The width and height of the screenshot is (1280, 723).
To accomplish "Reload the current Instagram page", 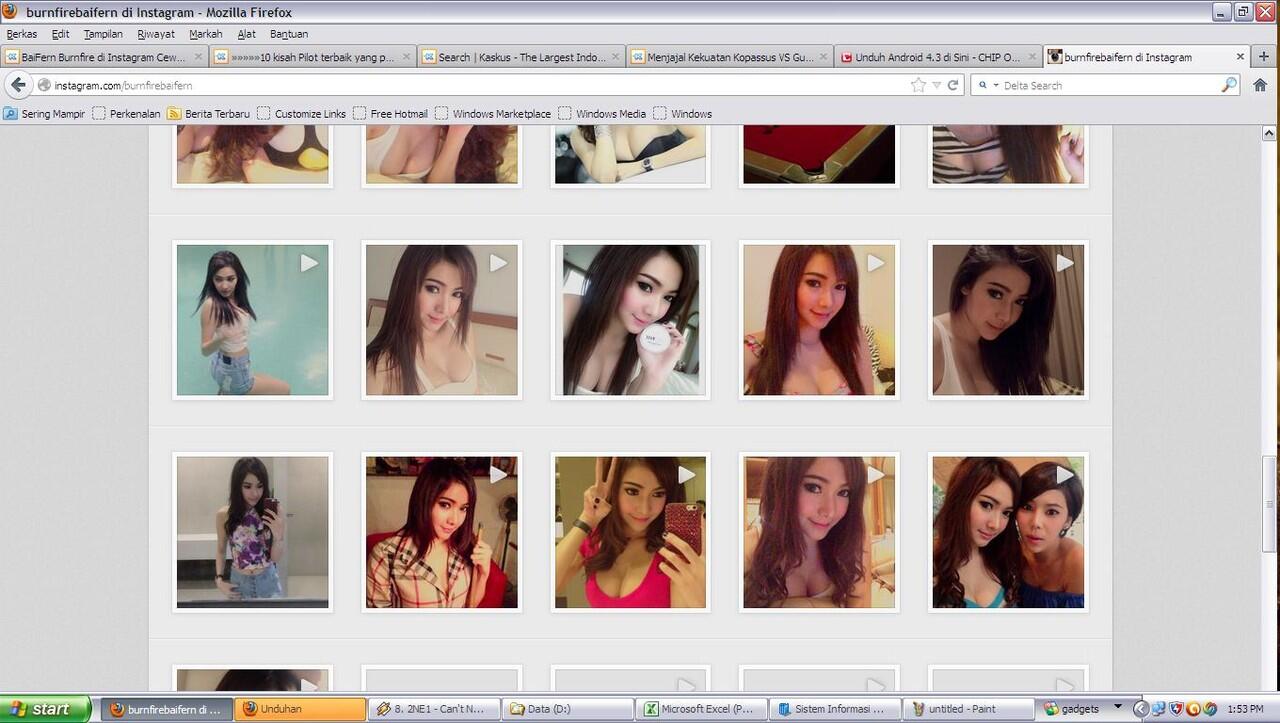I will click(953, 85).
